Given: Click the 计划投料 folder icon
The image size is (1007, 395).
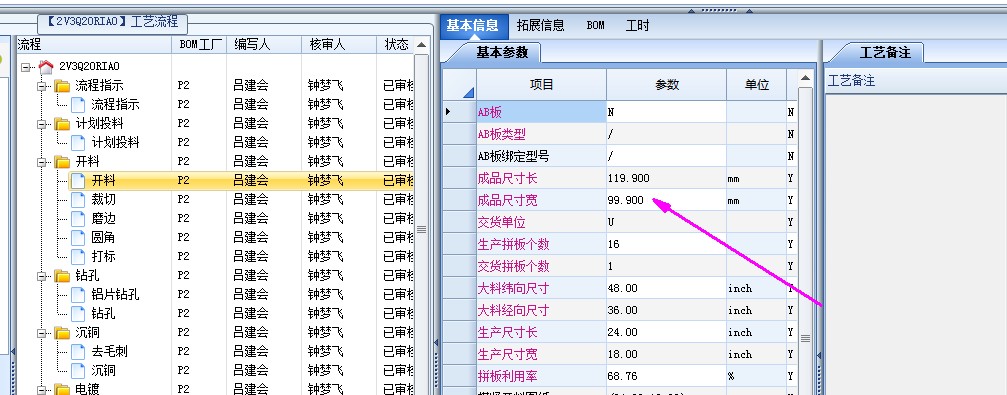Looking at the screenshot, I should point(62,123).
